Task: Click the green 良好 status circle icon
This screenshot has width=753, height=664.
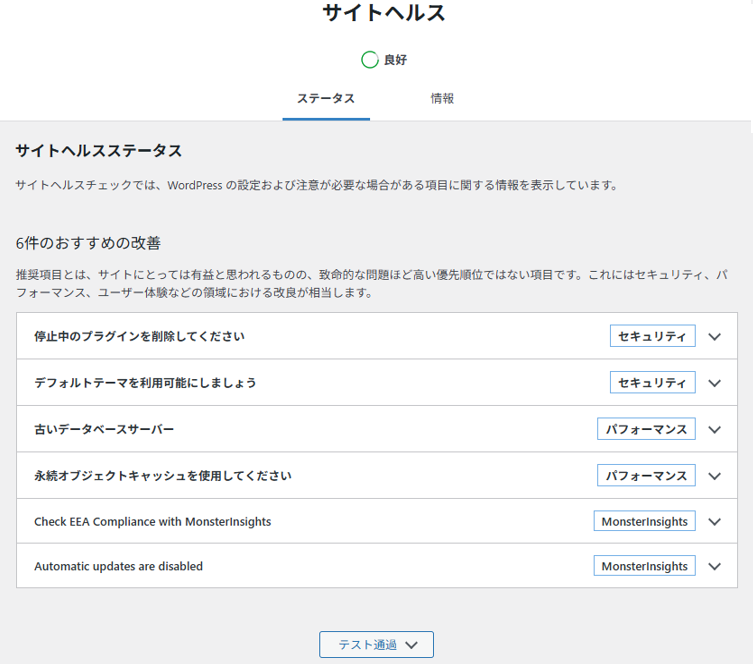Action: [x=370, y=60]
